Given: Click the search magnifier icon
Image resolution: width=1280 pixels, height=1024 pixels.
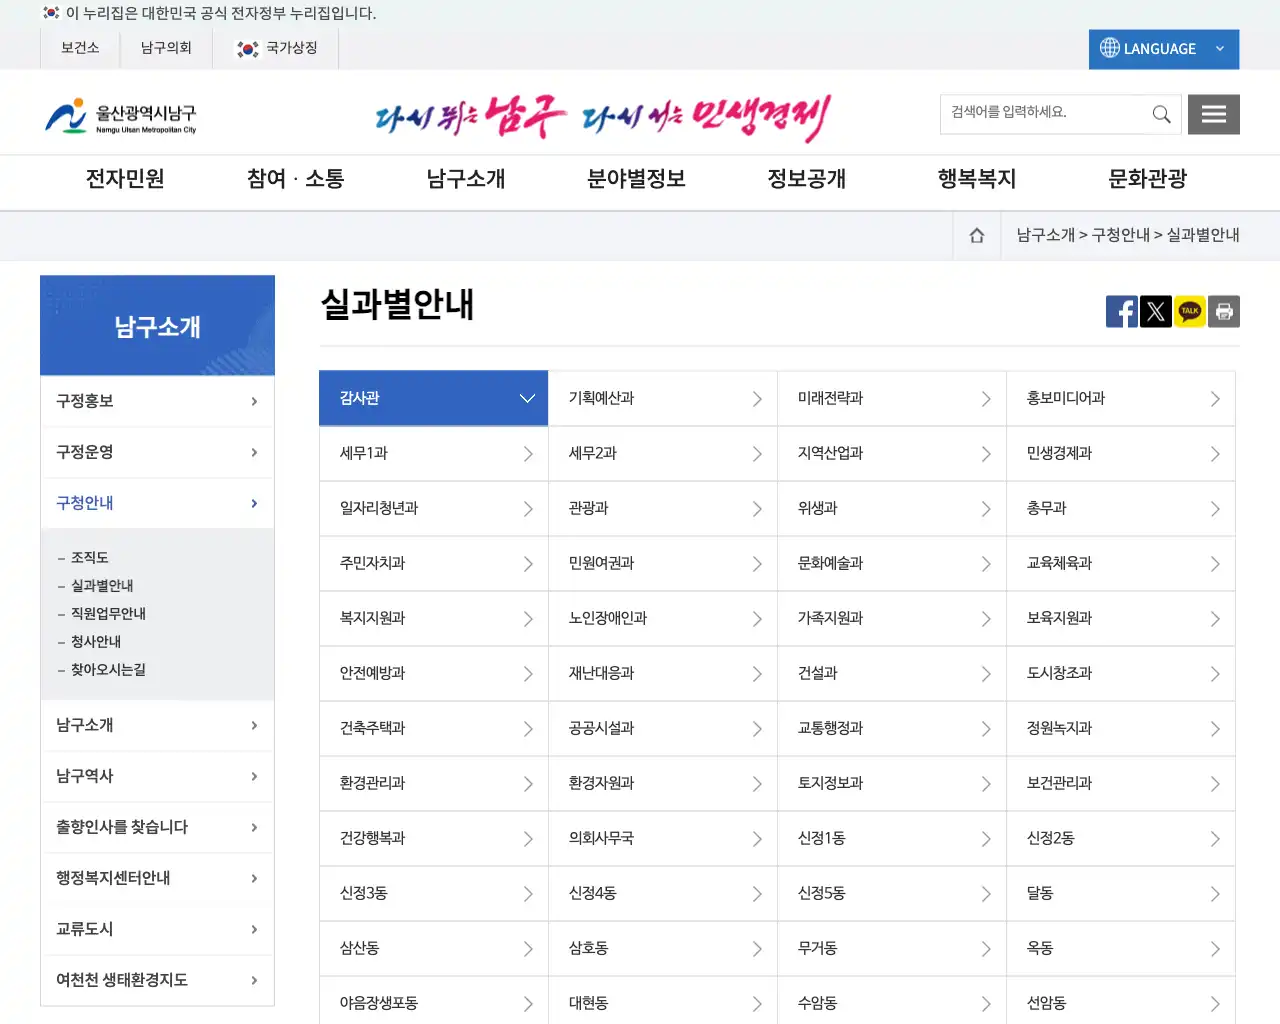Looking at the screenshot, I should click(1161, 114).
